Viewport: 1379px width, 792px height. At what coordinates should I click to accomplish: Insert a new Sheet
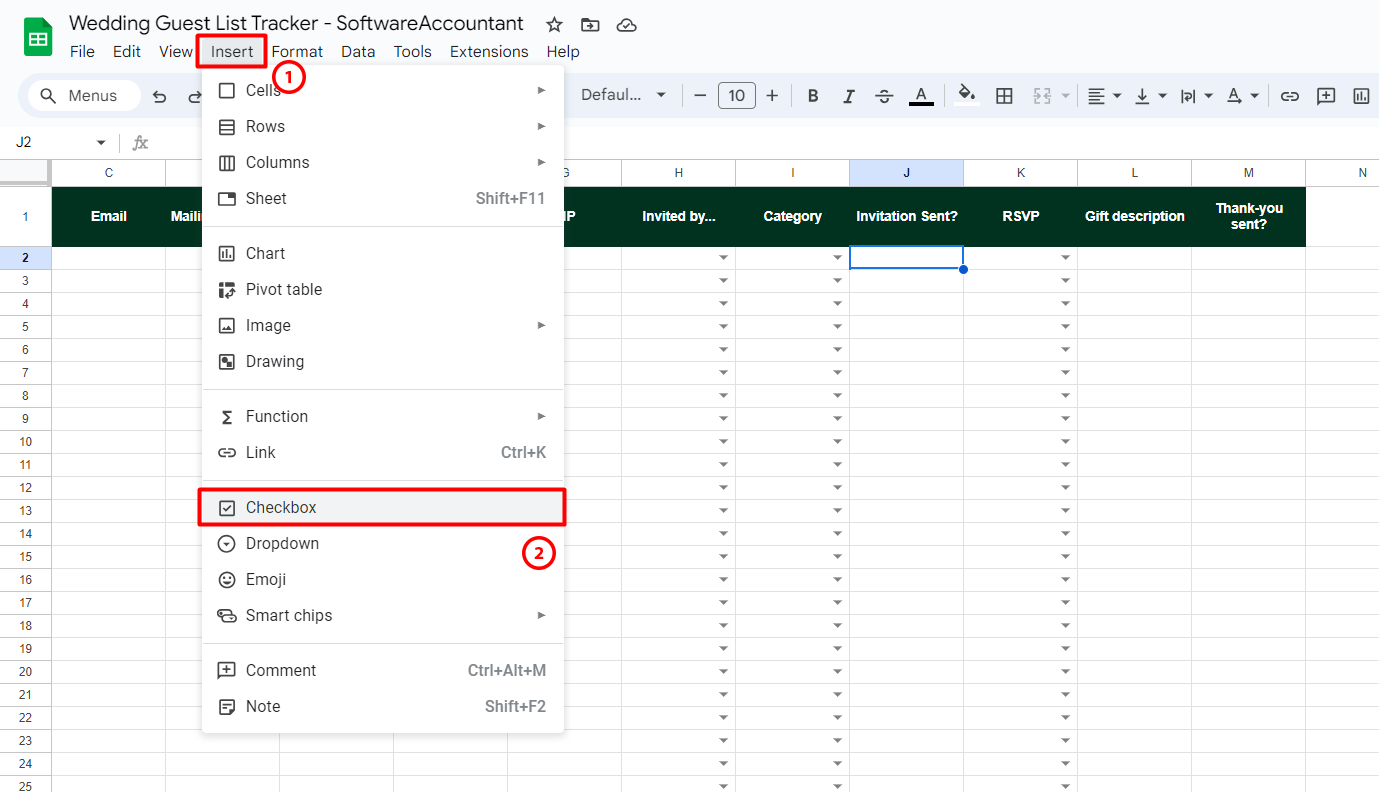point(383,198)
